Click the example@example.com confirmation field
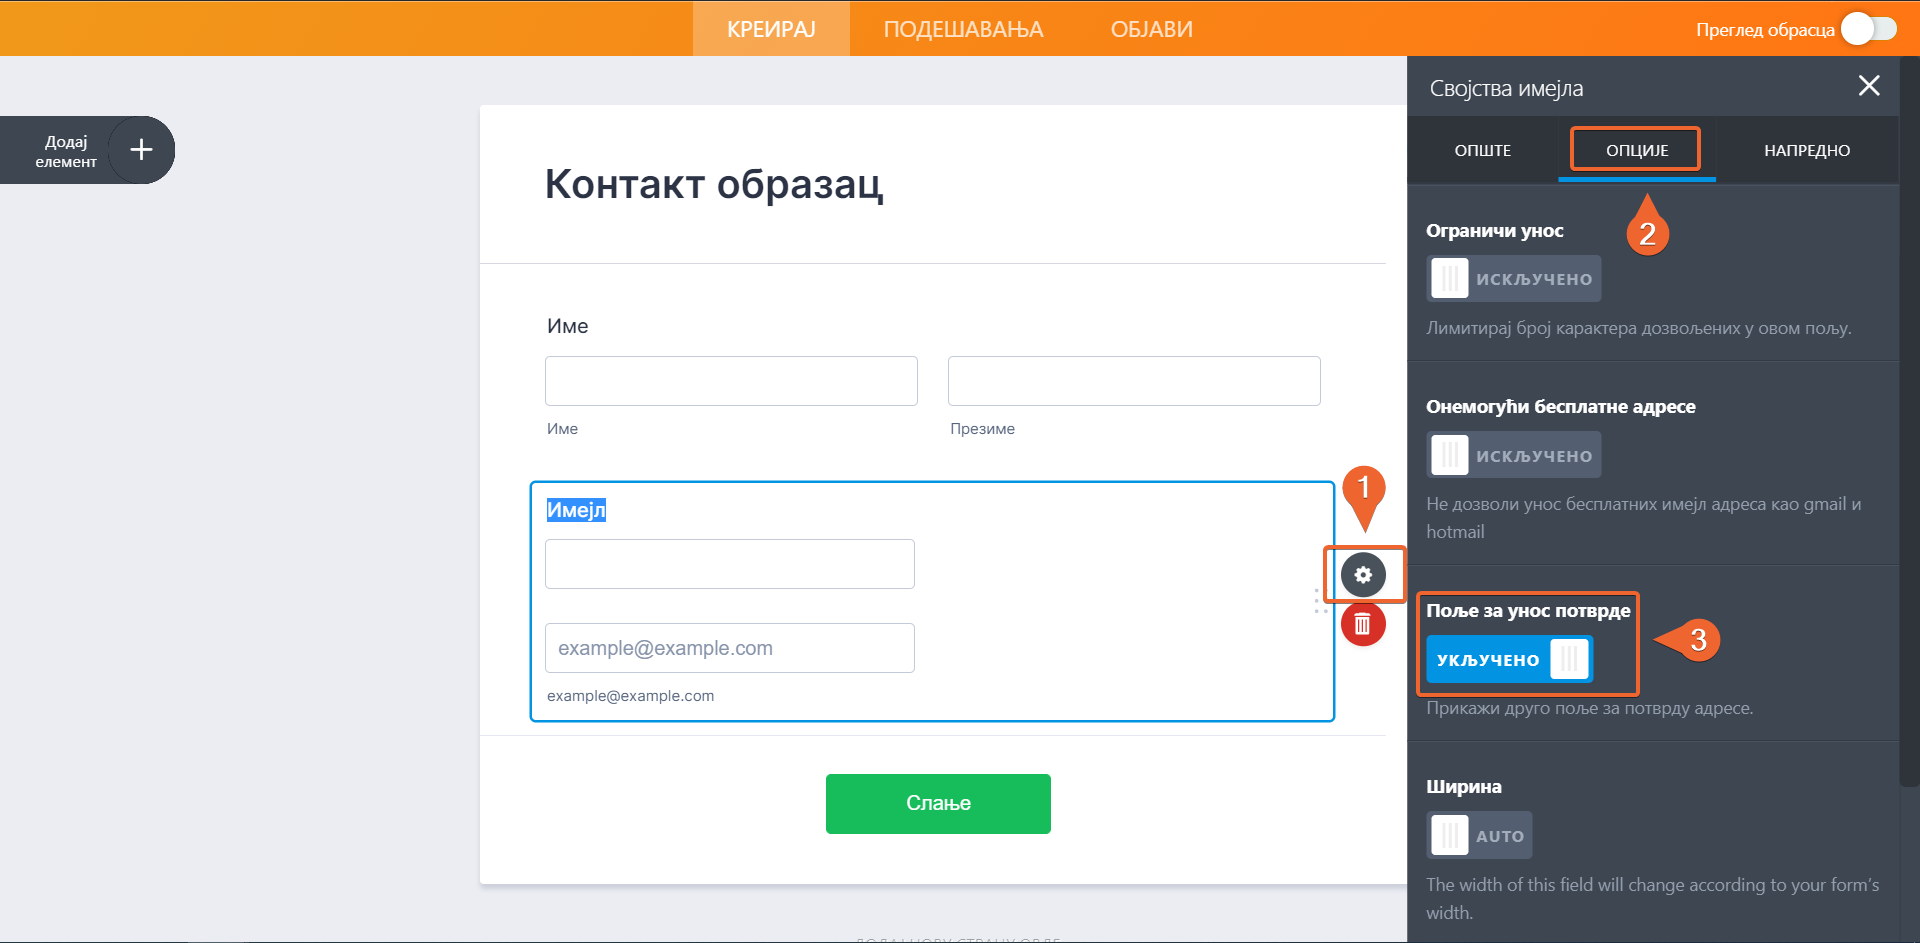This screenshot has width=1920, height=943. tap(730, 648)
